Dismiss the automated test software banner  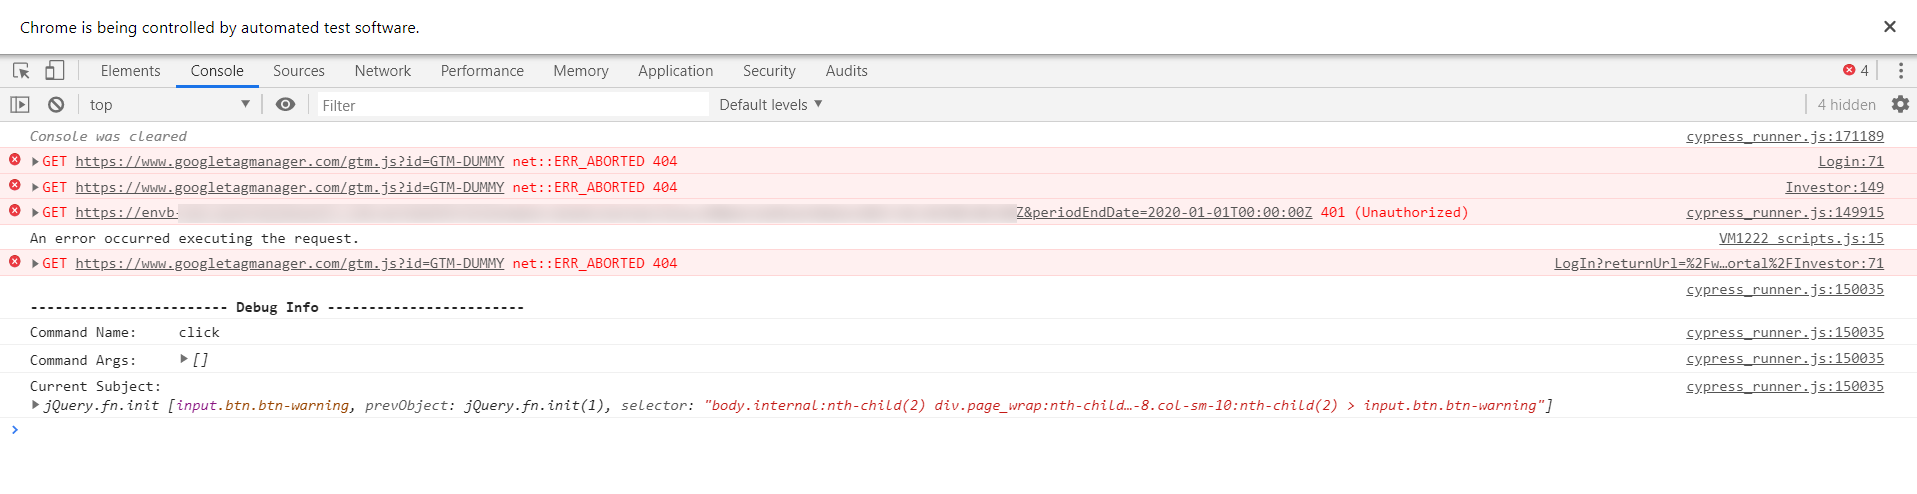[1889, 27]
